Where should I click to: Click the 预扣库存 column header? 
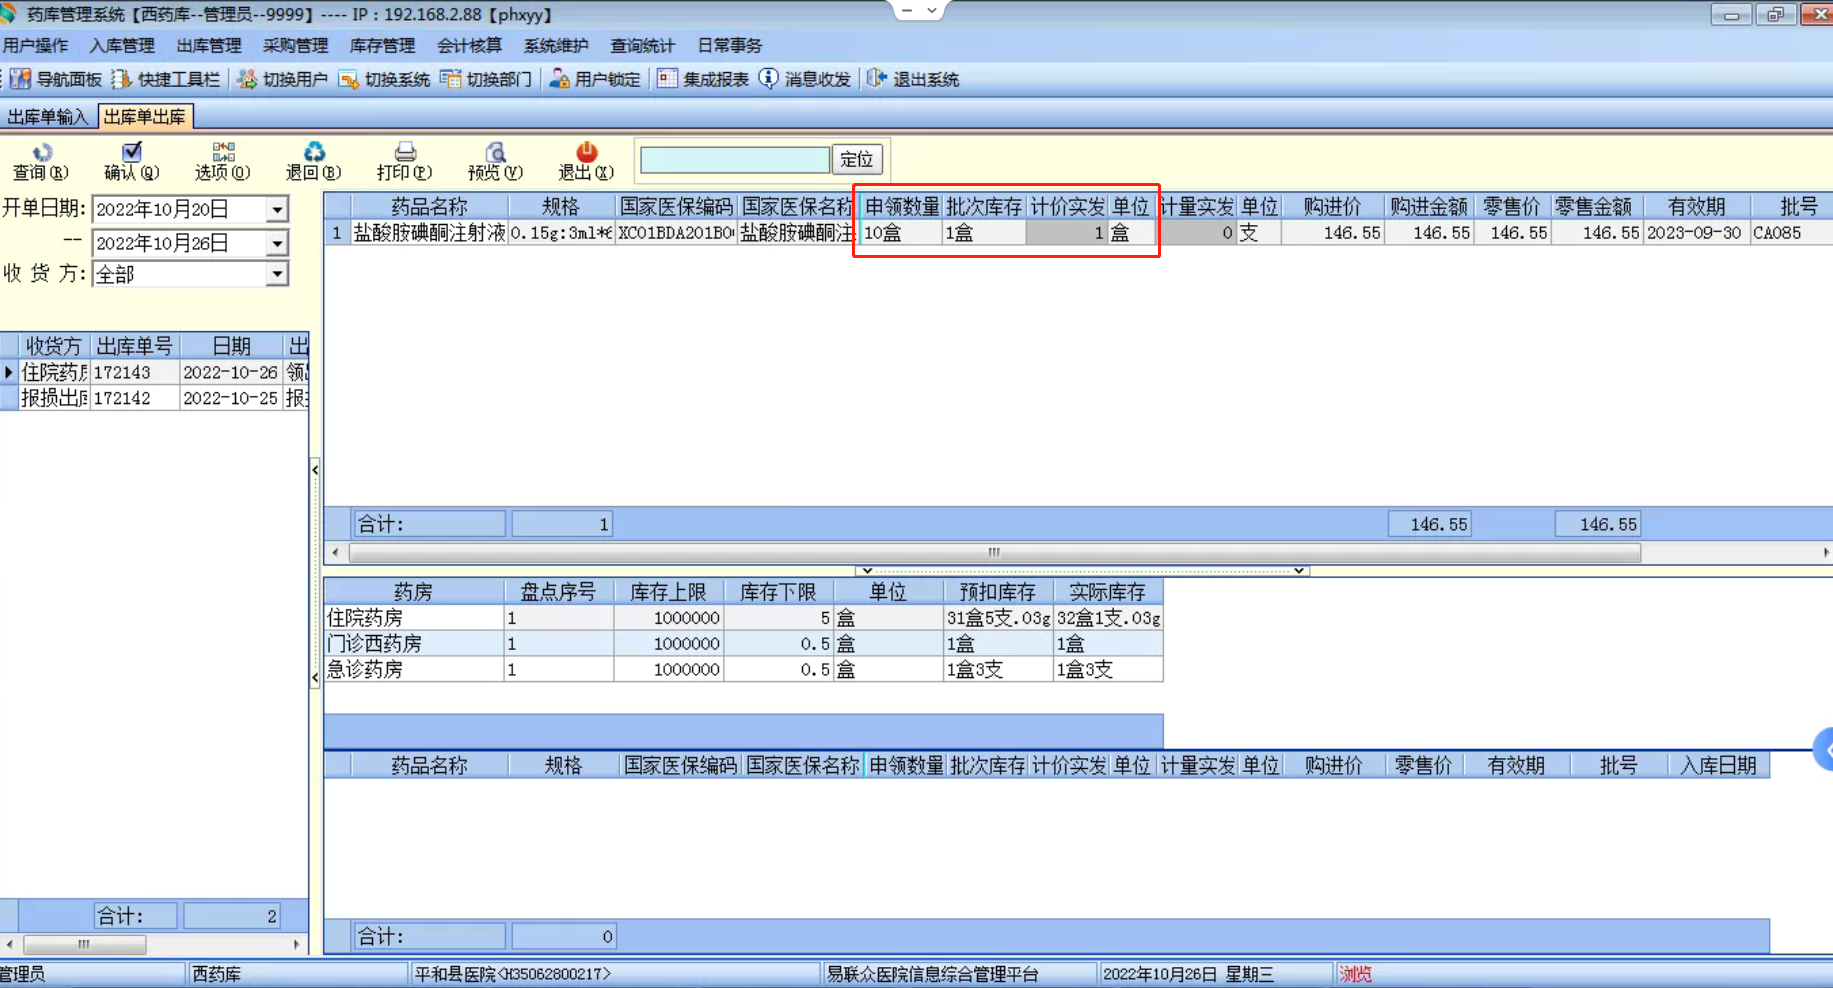pyautogui.click(x=998, y=592)
